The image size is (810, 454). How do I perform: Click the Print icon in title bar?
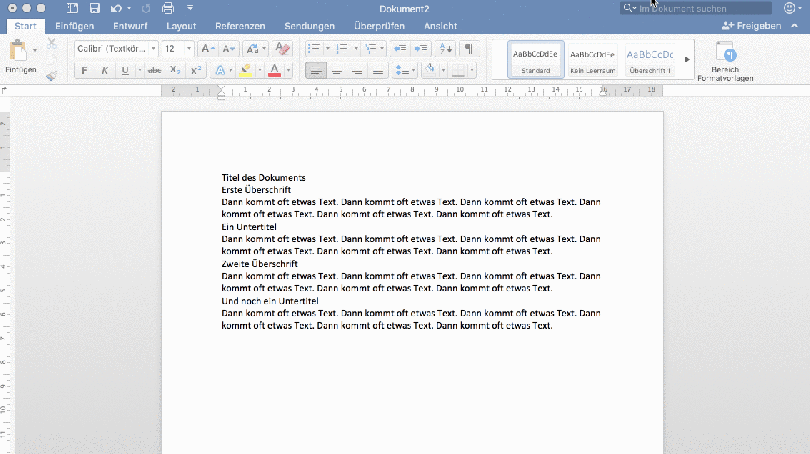pos(168,8)
